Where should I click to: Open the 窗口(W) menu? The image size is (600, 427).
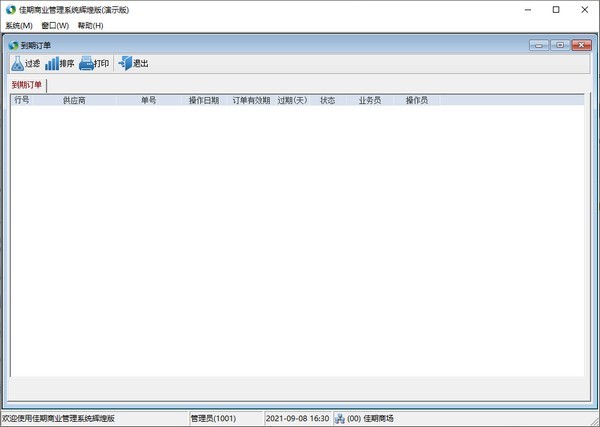55,26
